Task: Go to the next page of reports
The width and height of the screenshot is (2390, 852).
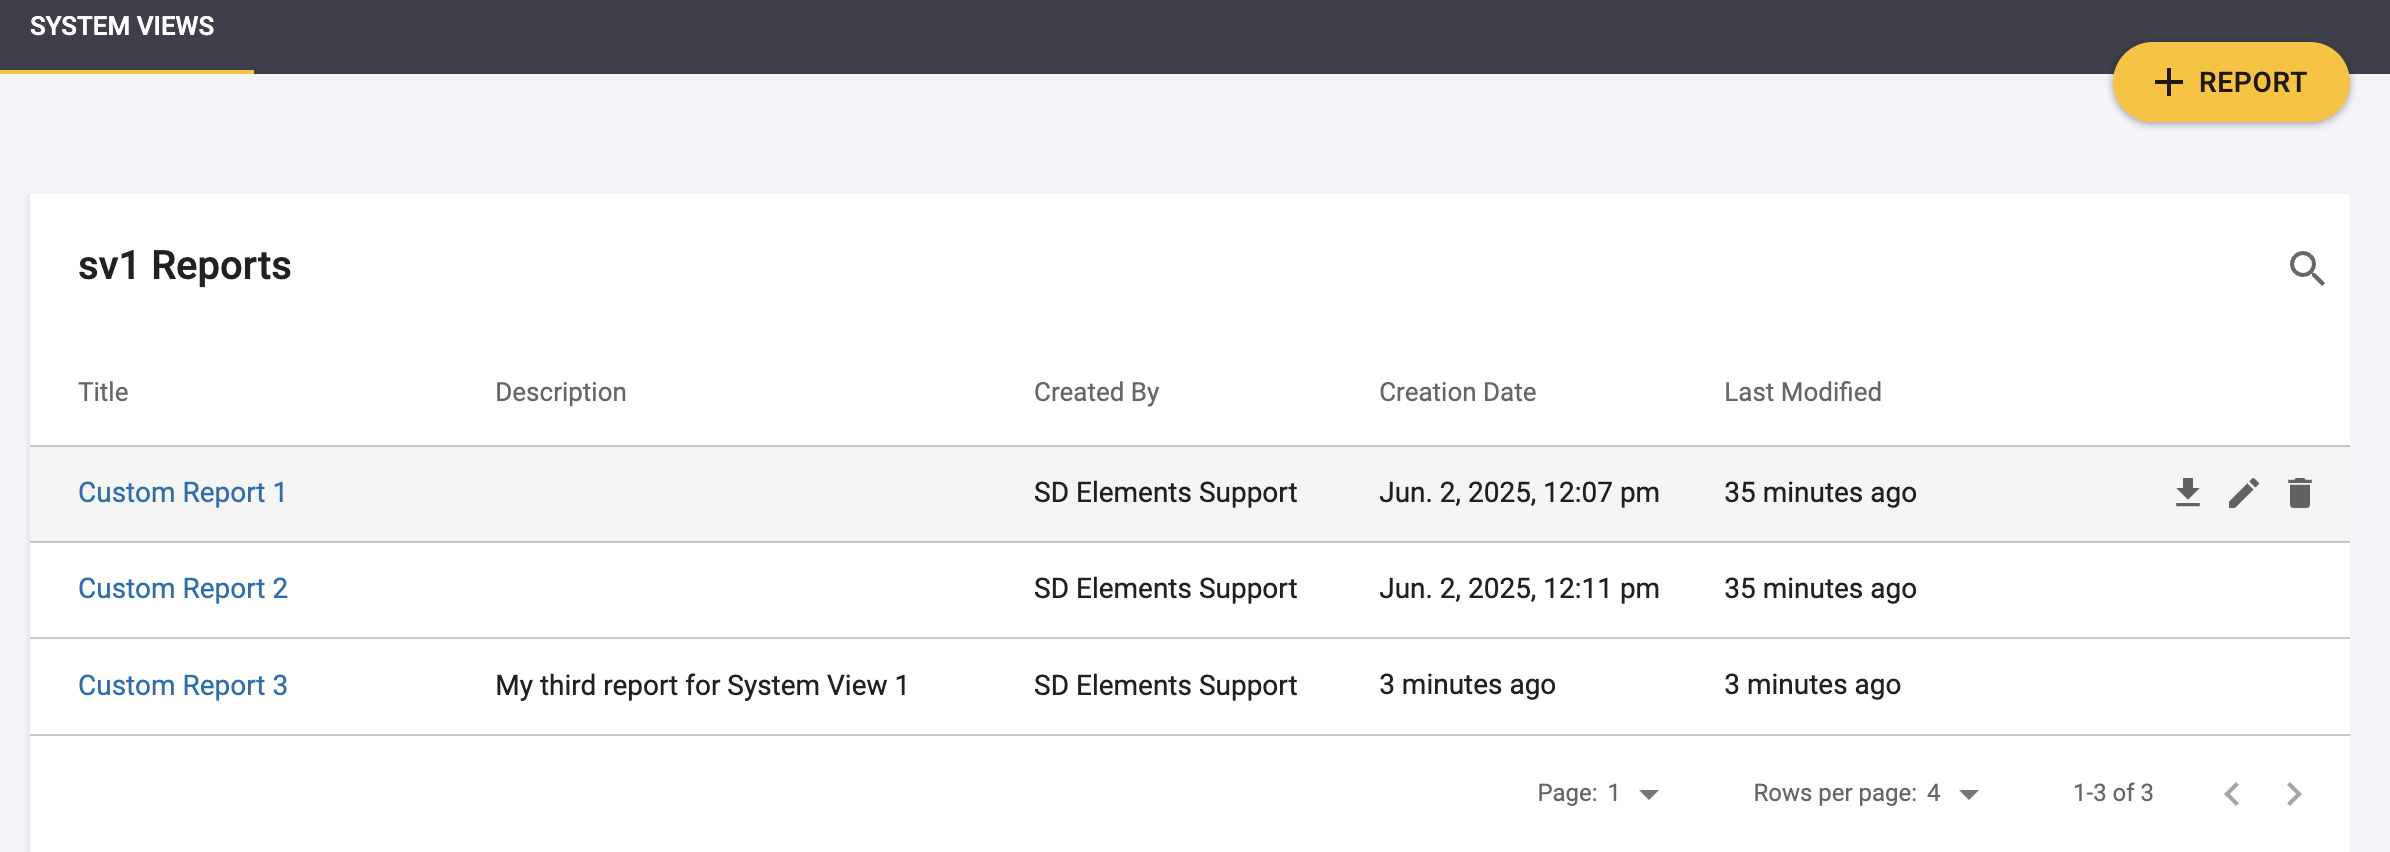Action: [x=2294, y=794]
